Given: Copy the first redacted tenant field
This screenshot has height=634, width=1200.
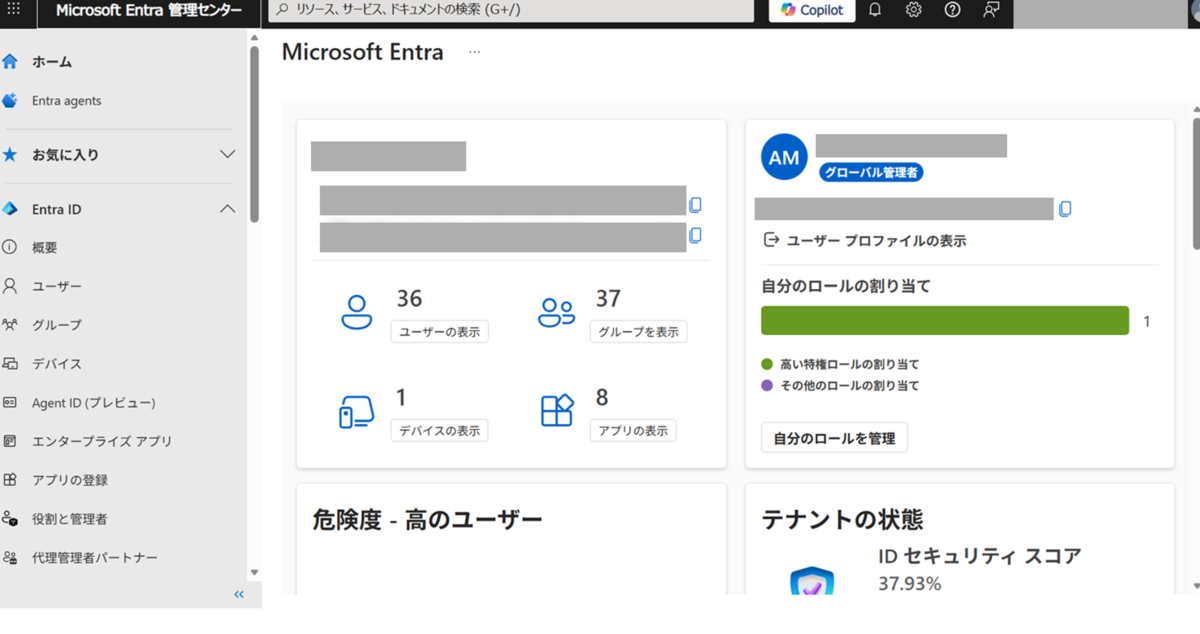Looking at the screenshot, I should [695, 204].
